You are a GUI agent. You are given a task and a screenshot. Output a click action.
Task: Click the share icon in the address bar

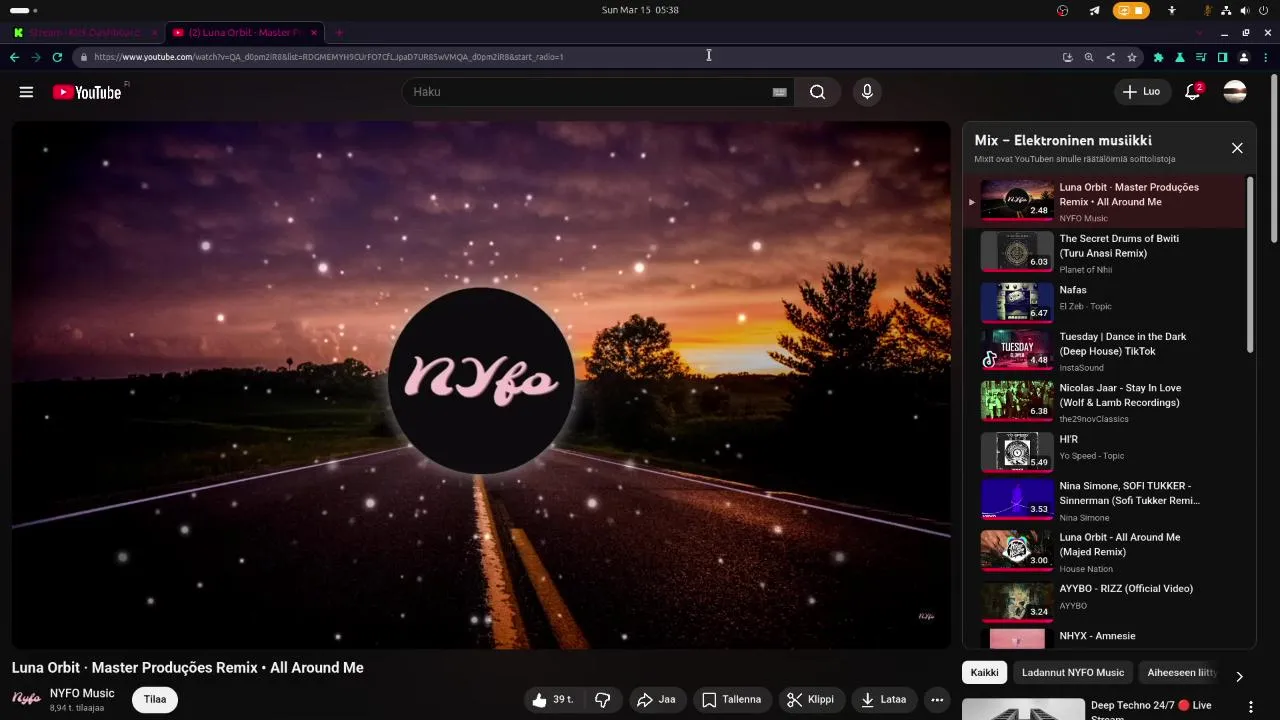[1111, 57]
